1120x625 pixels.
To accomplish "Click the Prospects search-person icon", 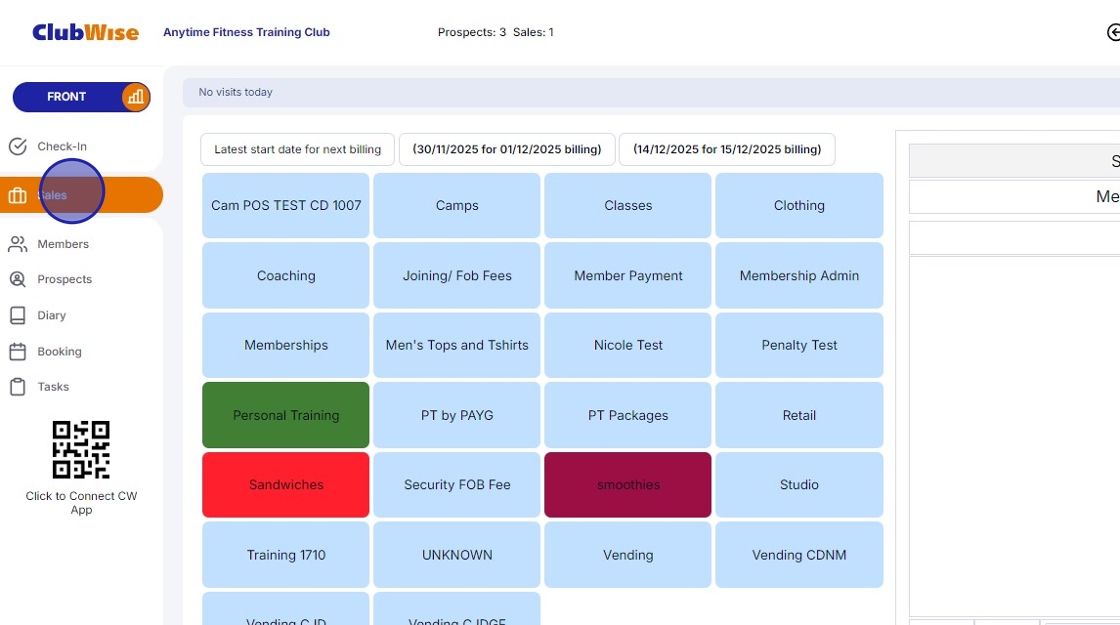I will (x=18, y=279).
